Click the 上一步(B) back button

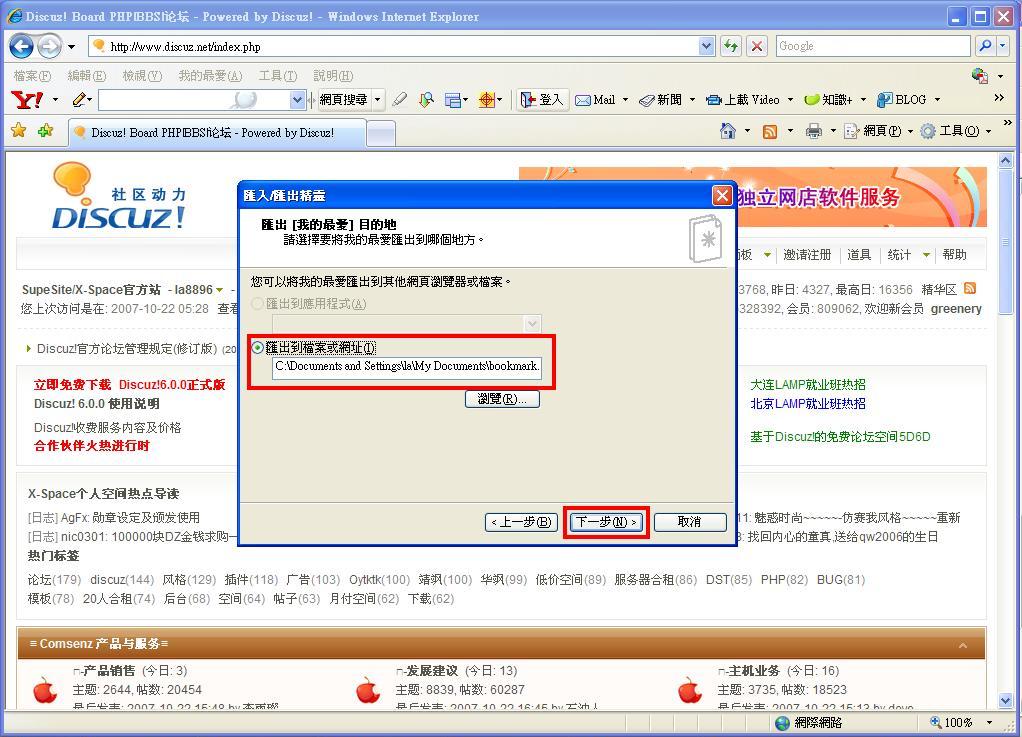[521, 522]
